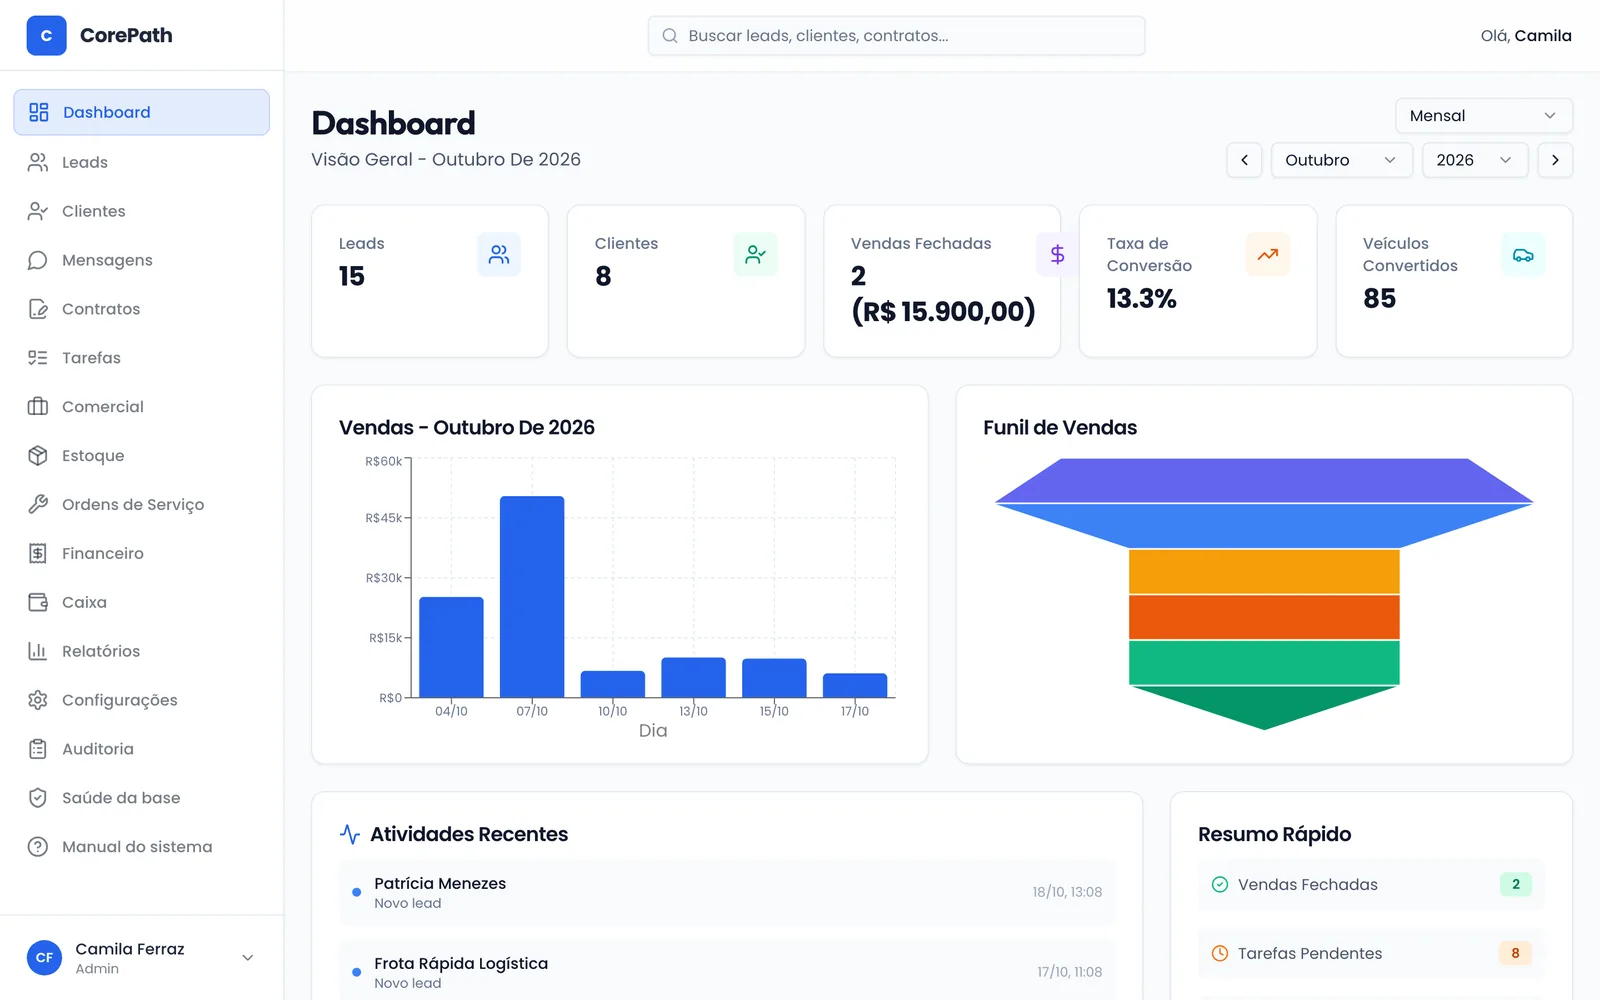Screen dimensions: 1600x1000
Task: Click the 04/10 sales bar
Action: tap(451, 647)
